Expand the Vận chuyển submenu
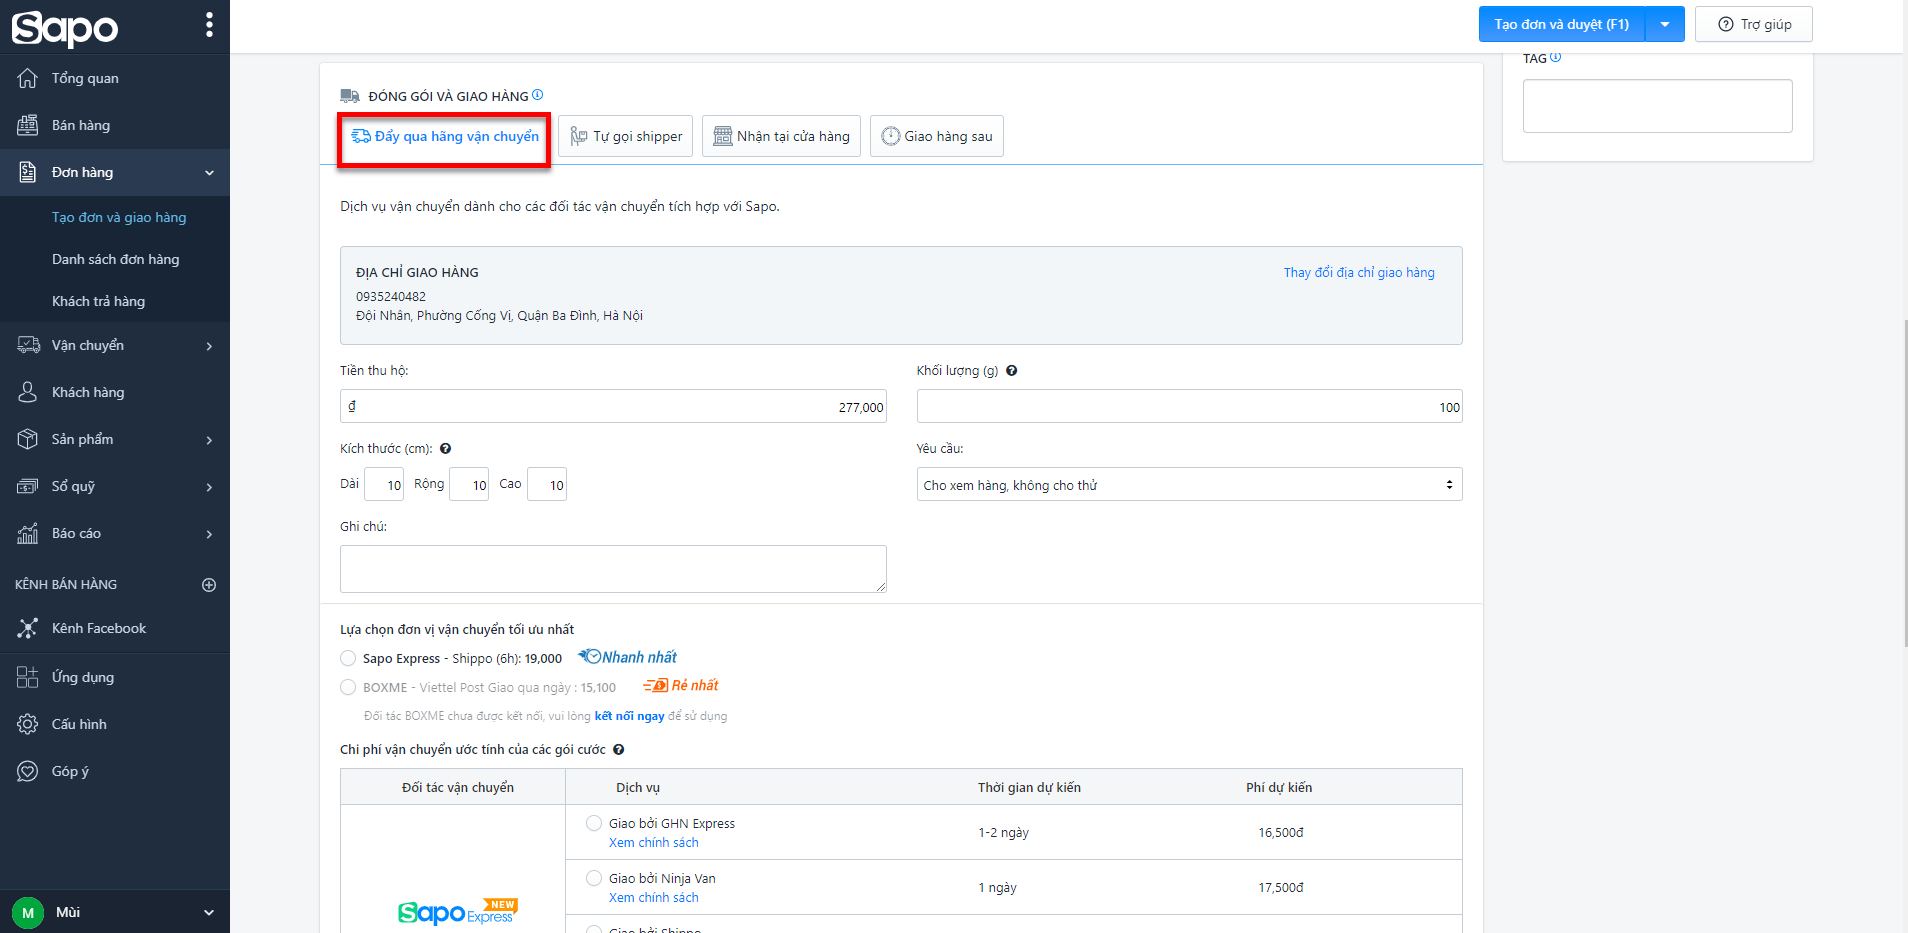Screen dimensions: 1908x933 point(209,346)
